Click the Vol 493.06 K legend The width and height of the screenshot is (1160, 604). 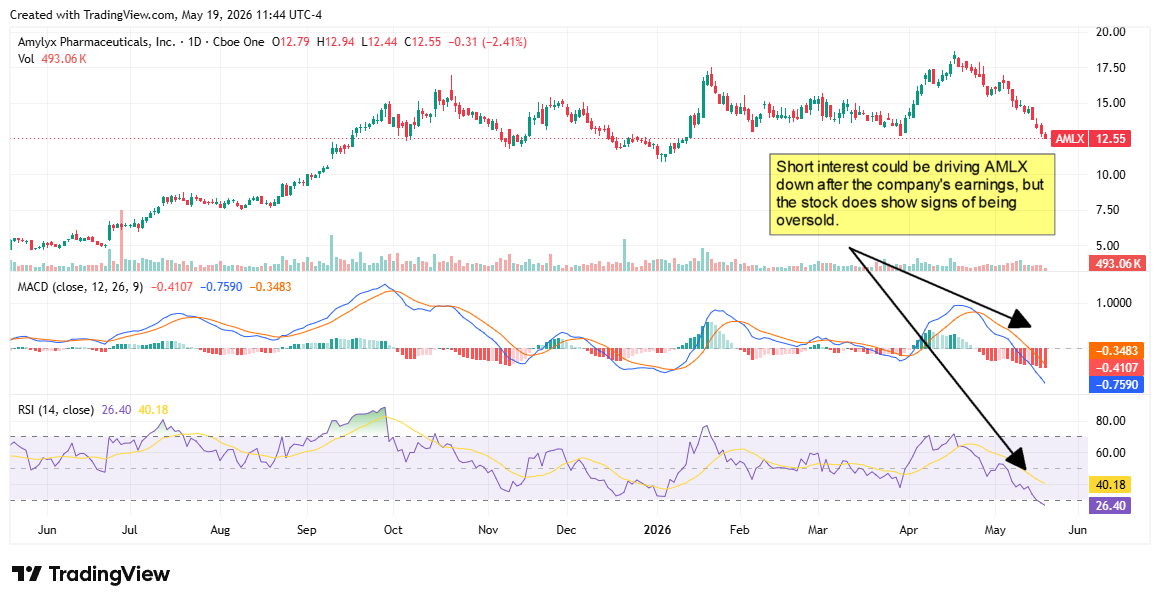pyautogui.click(x=52, y=58)
